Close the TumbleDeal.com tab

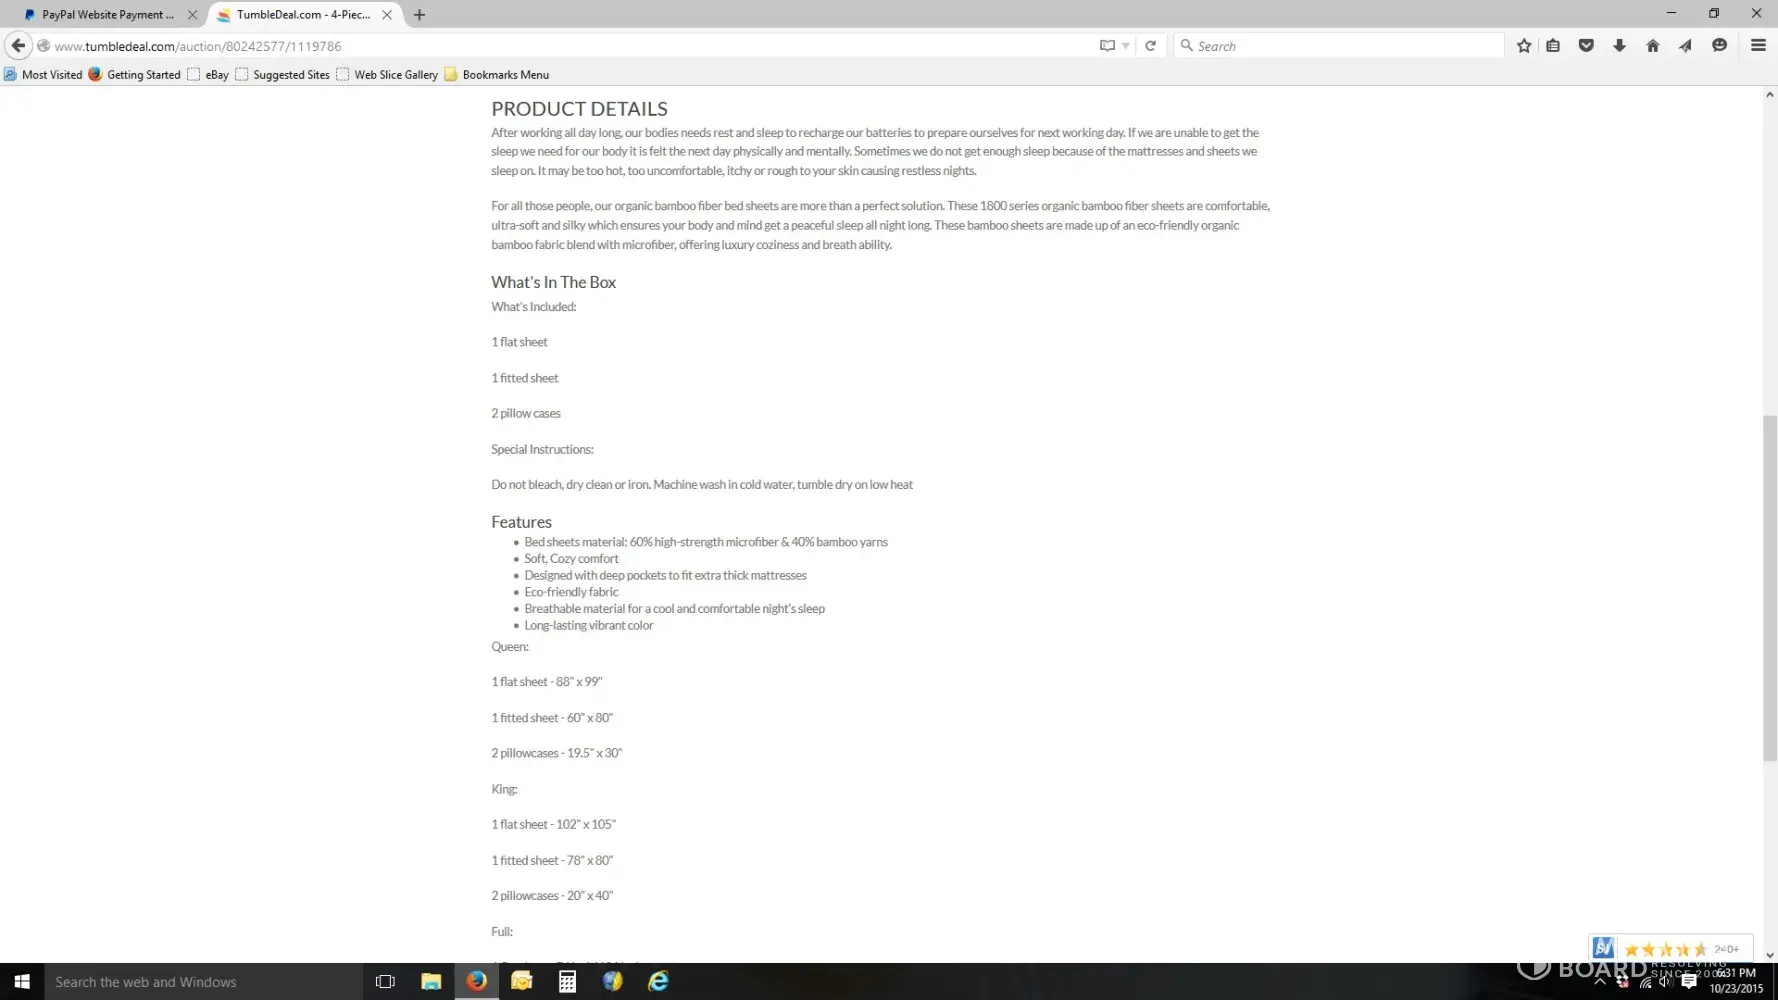[387, 15]
